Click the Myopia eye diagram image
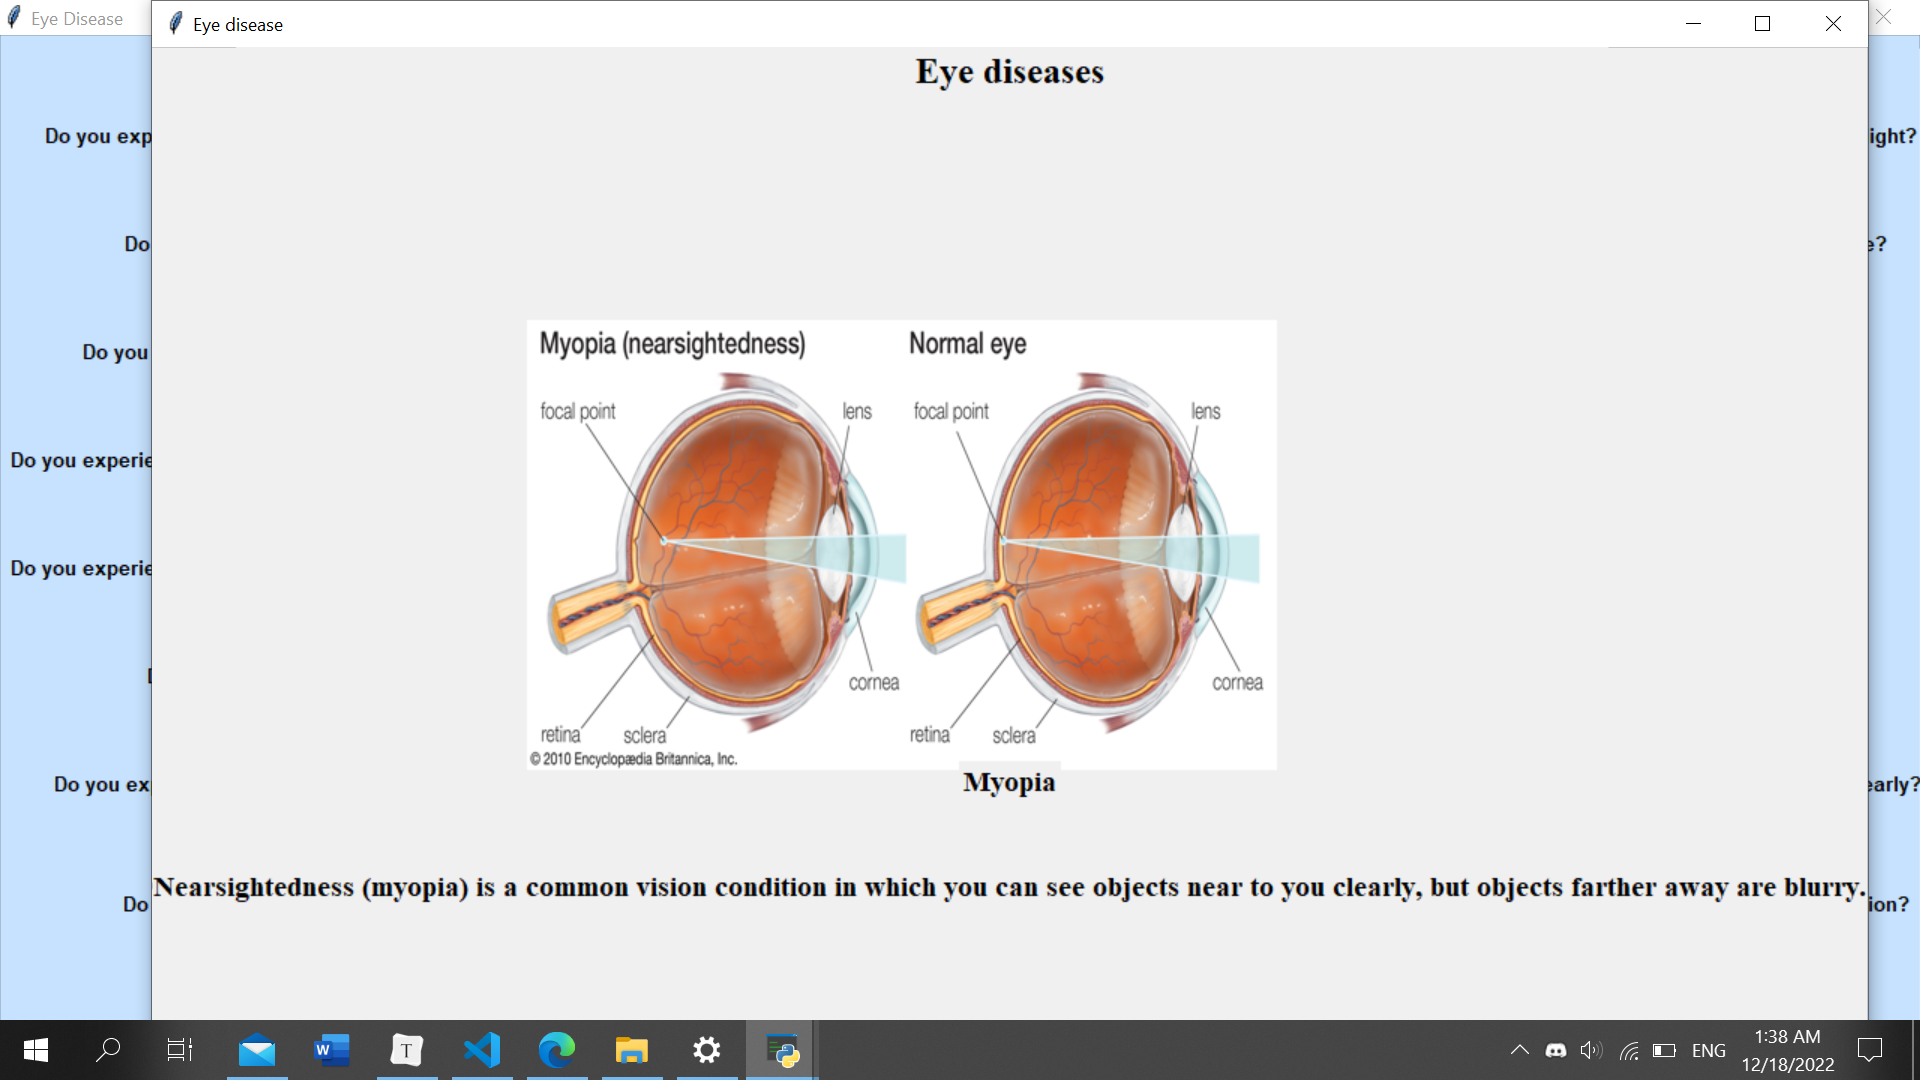1920x1080 pixels. pyautogui.click(x=901, y=545)
